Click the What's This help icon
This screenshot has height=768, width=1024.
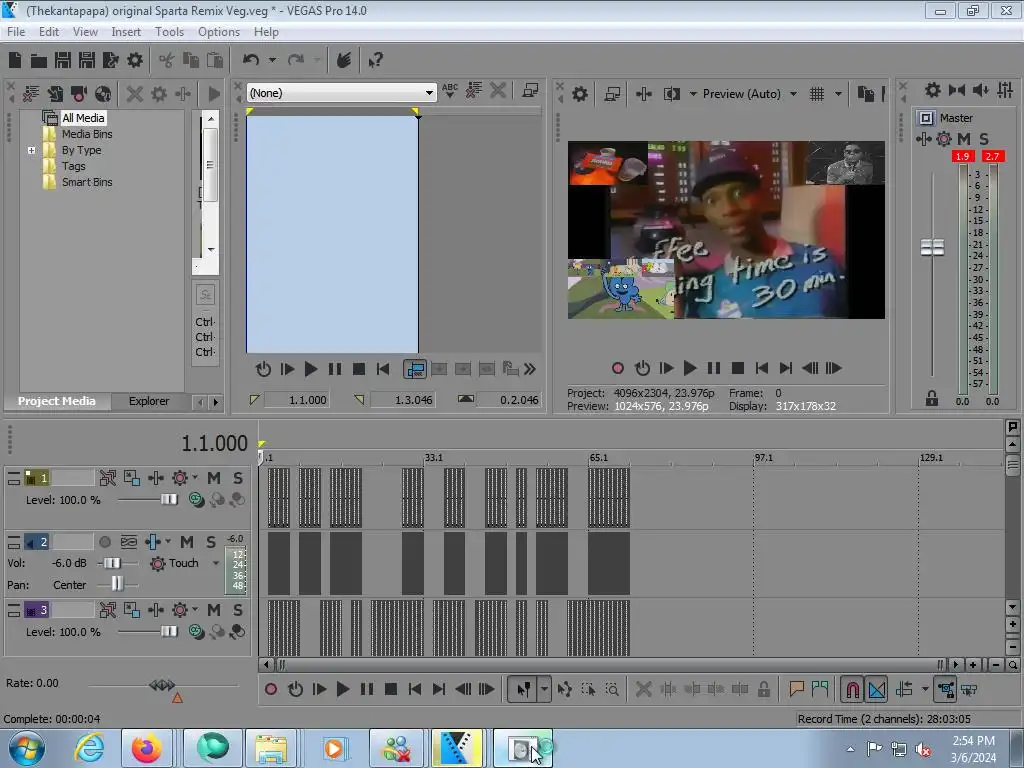pos(376,61)
